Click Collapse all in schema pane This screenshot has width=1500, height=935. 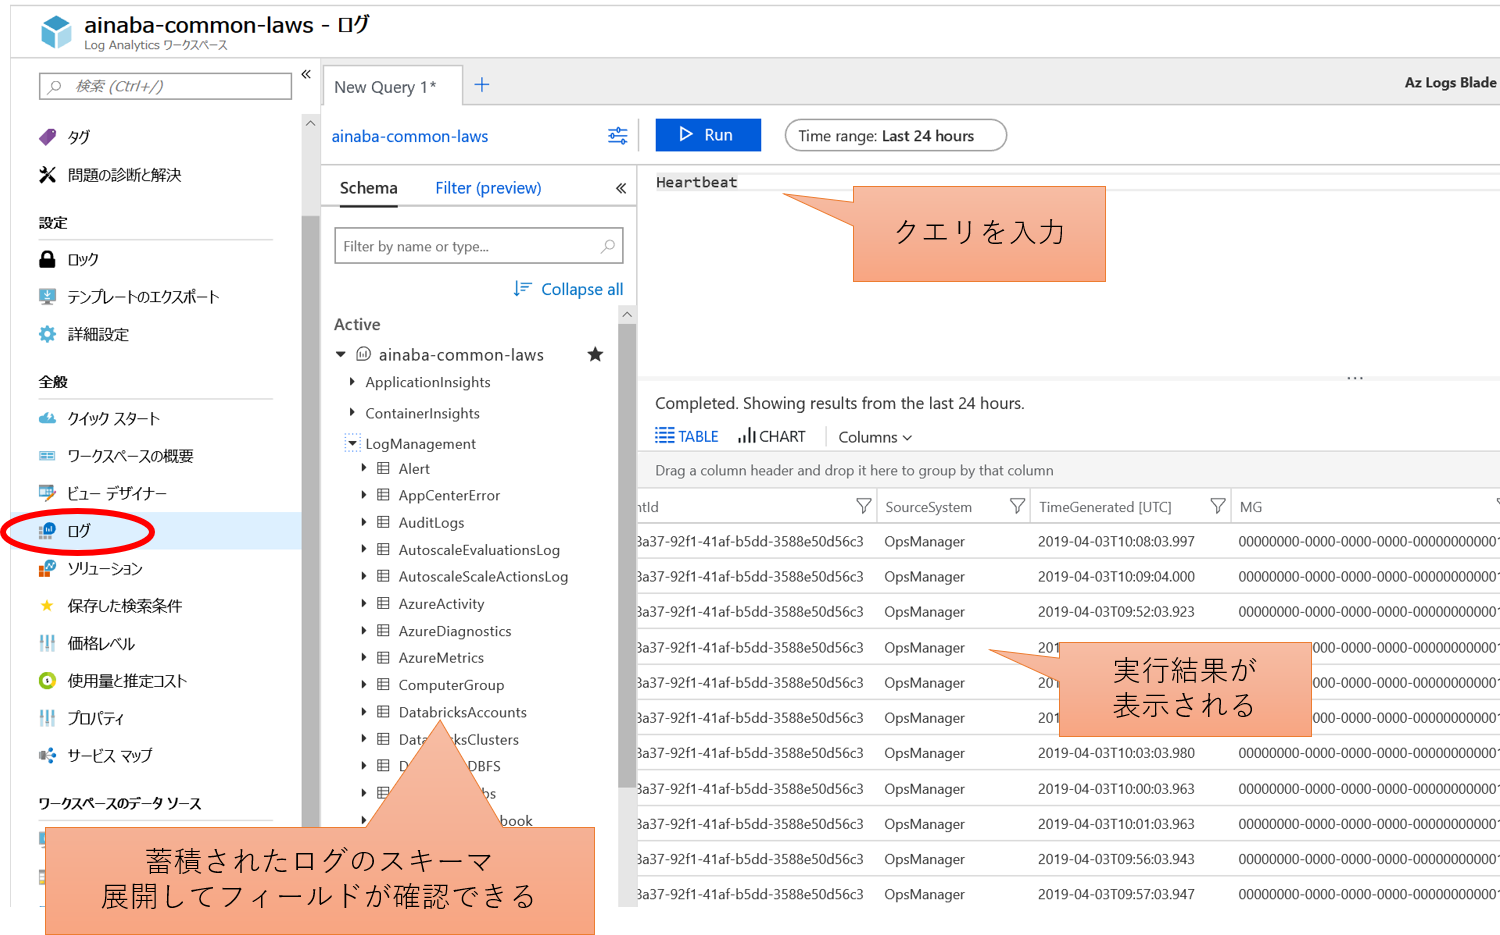point(568,289)
